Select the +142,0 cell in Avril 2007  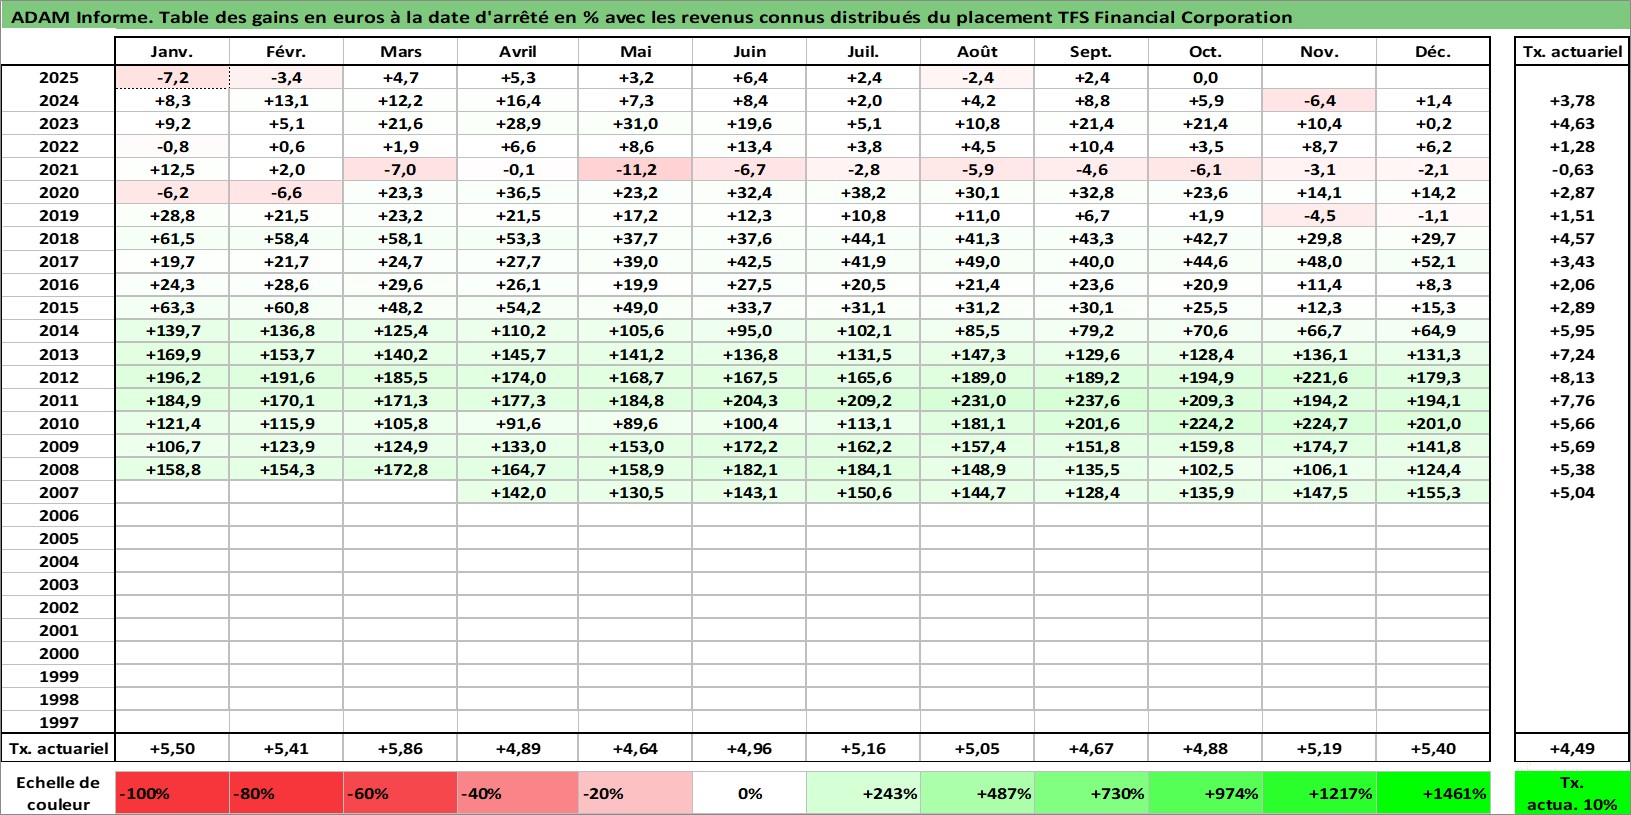tap(518, 492)
